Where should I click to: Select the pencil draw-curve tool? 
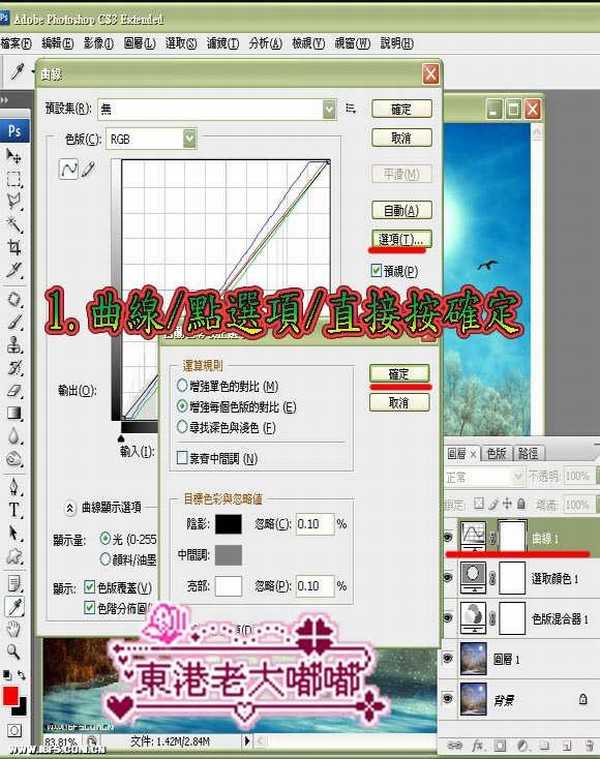coord(88,170)
